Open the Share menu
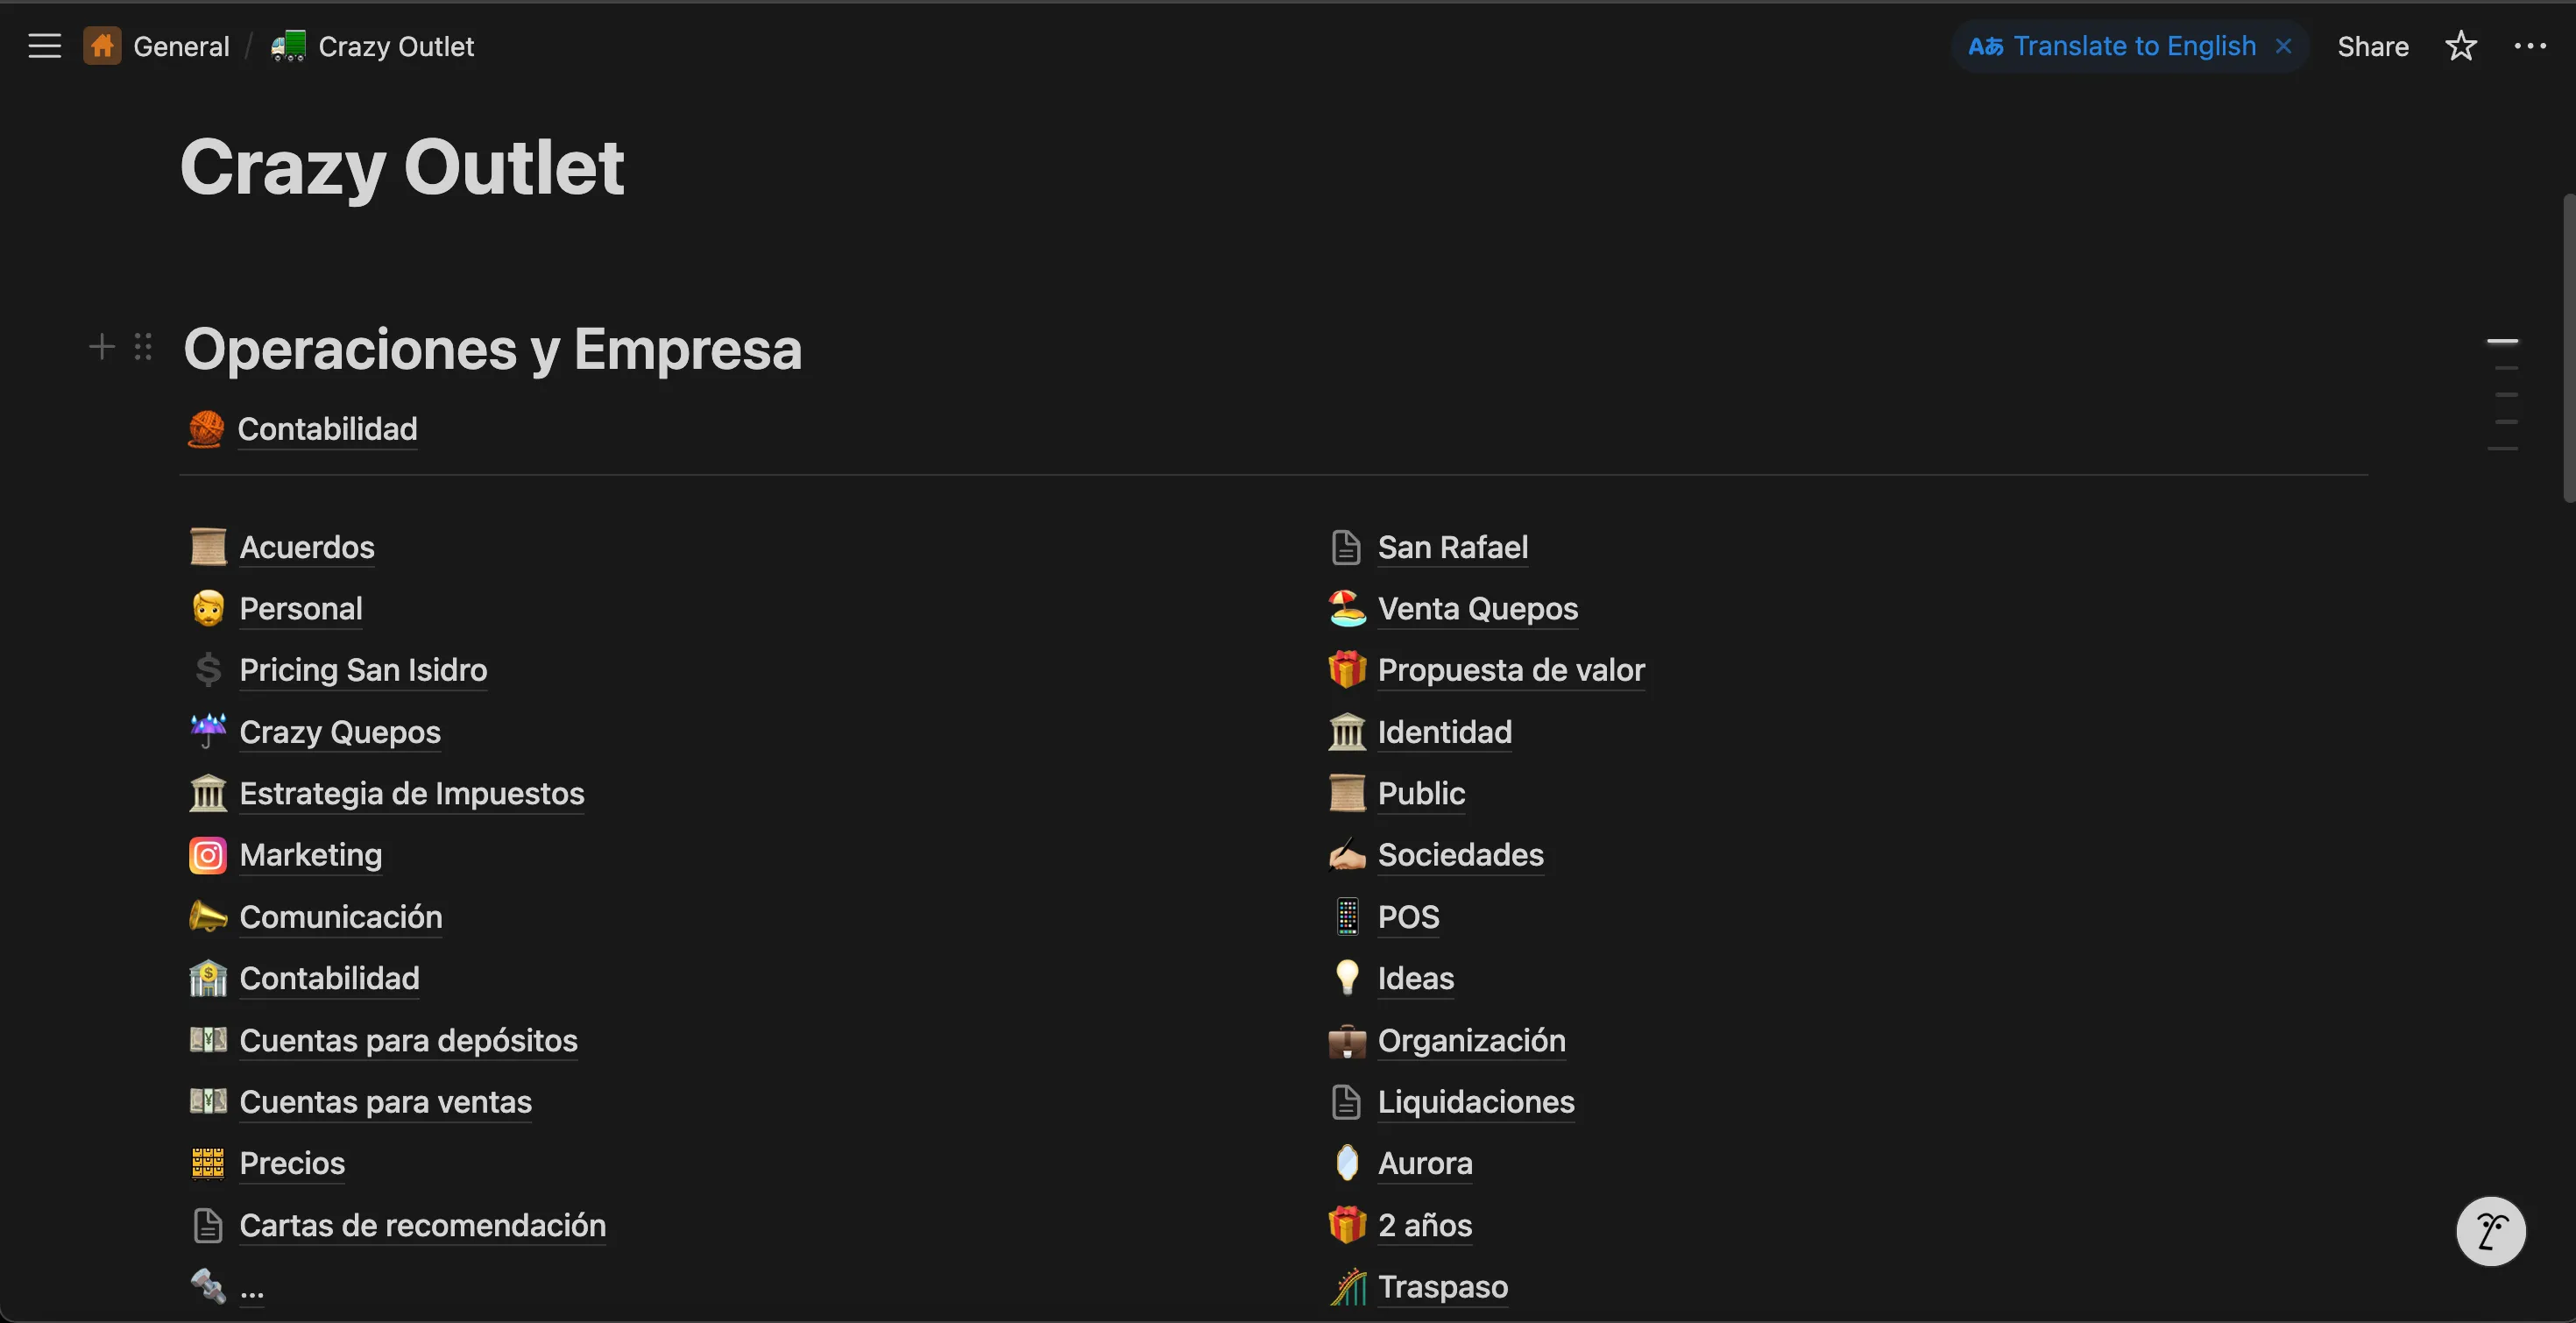This screenshot has width=2576, height=1323. pos(2372,46)
